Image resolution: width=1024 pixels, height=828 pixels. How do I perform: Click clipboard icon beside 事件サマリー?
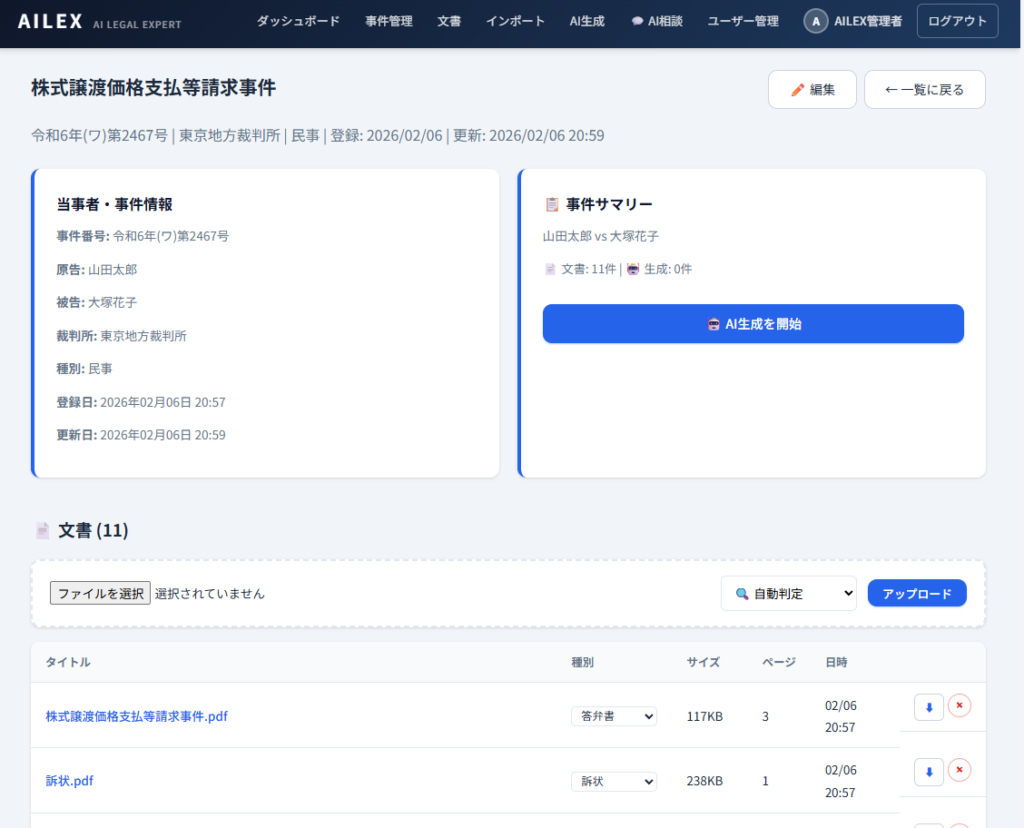(x=551, y=204)
